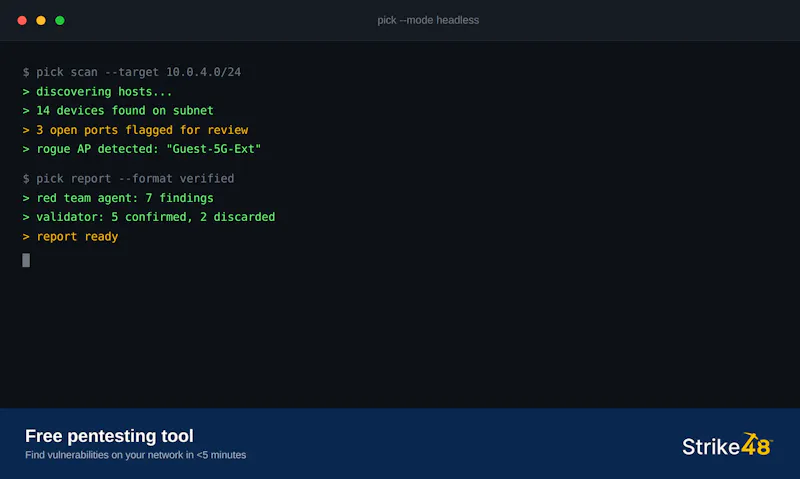Click the red close window button
The image size is (800, 479).
[22, 20]
